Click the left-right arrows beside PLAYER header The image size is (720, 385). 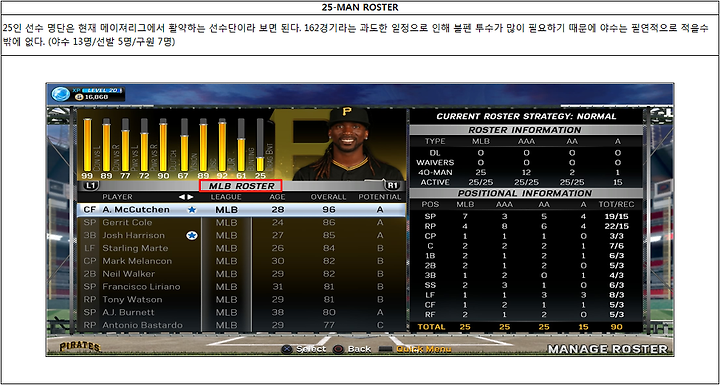click(186, 197)
